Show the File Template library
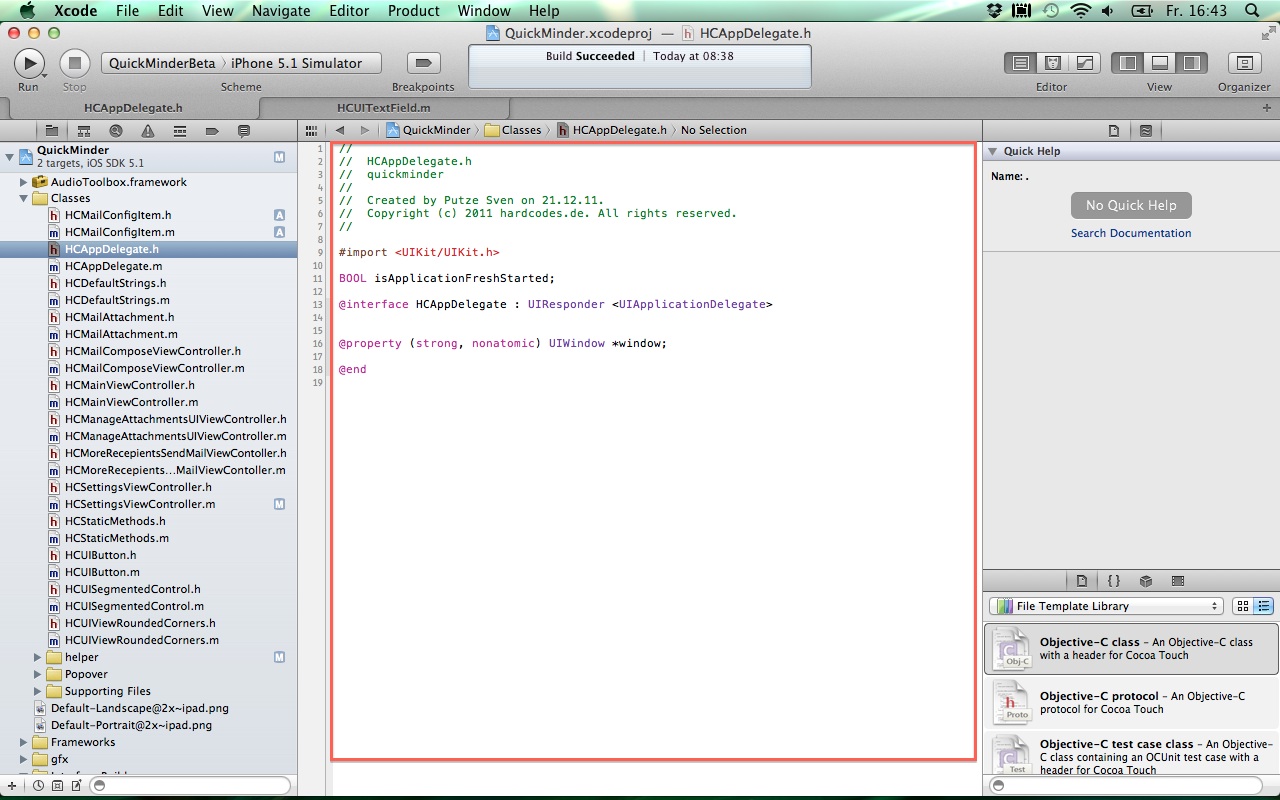1280x800 pixels. (x=1082, y=581)
